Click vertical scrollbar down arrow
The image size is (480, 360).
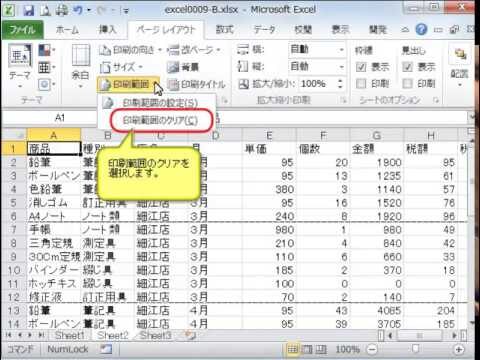pos(472,323)
